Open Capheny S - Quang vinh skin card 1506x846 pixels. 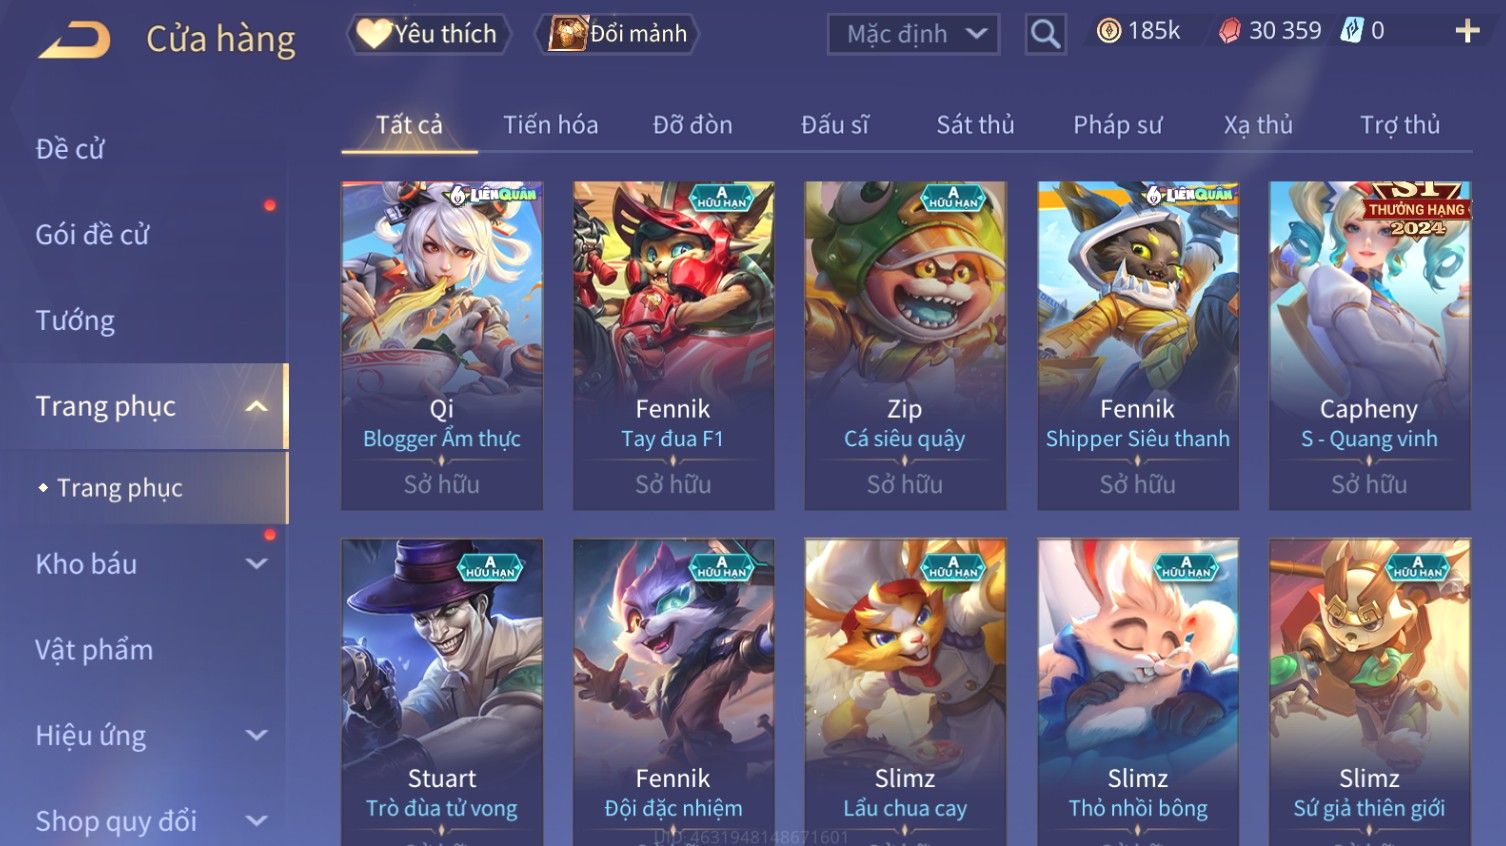[1369, 345]
